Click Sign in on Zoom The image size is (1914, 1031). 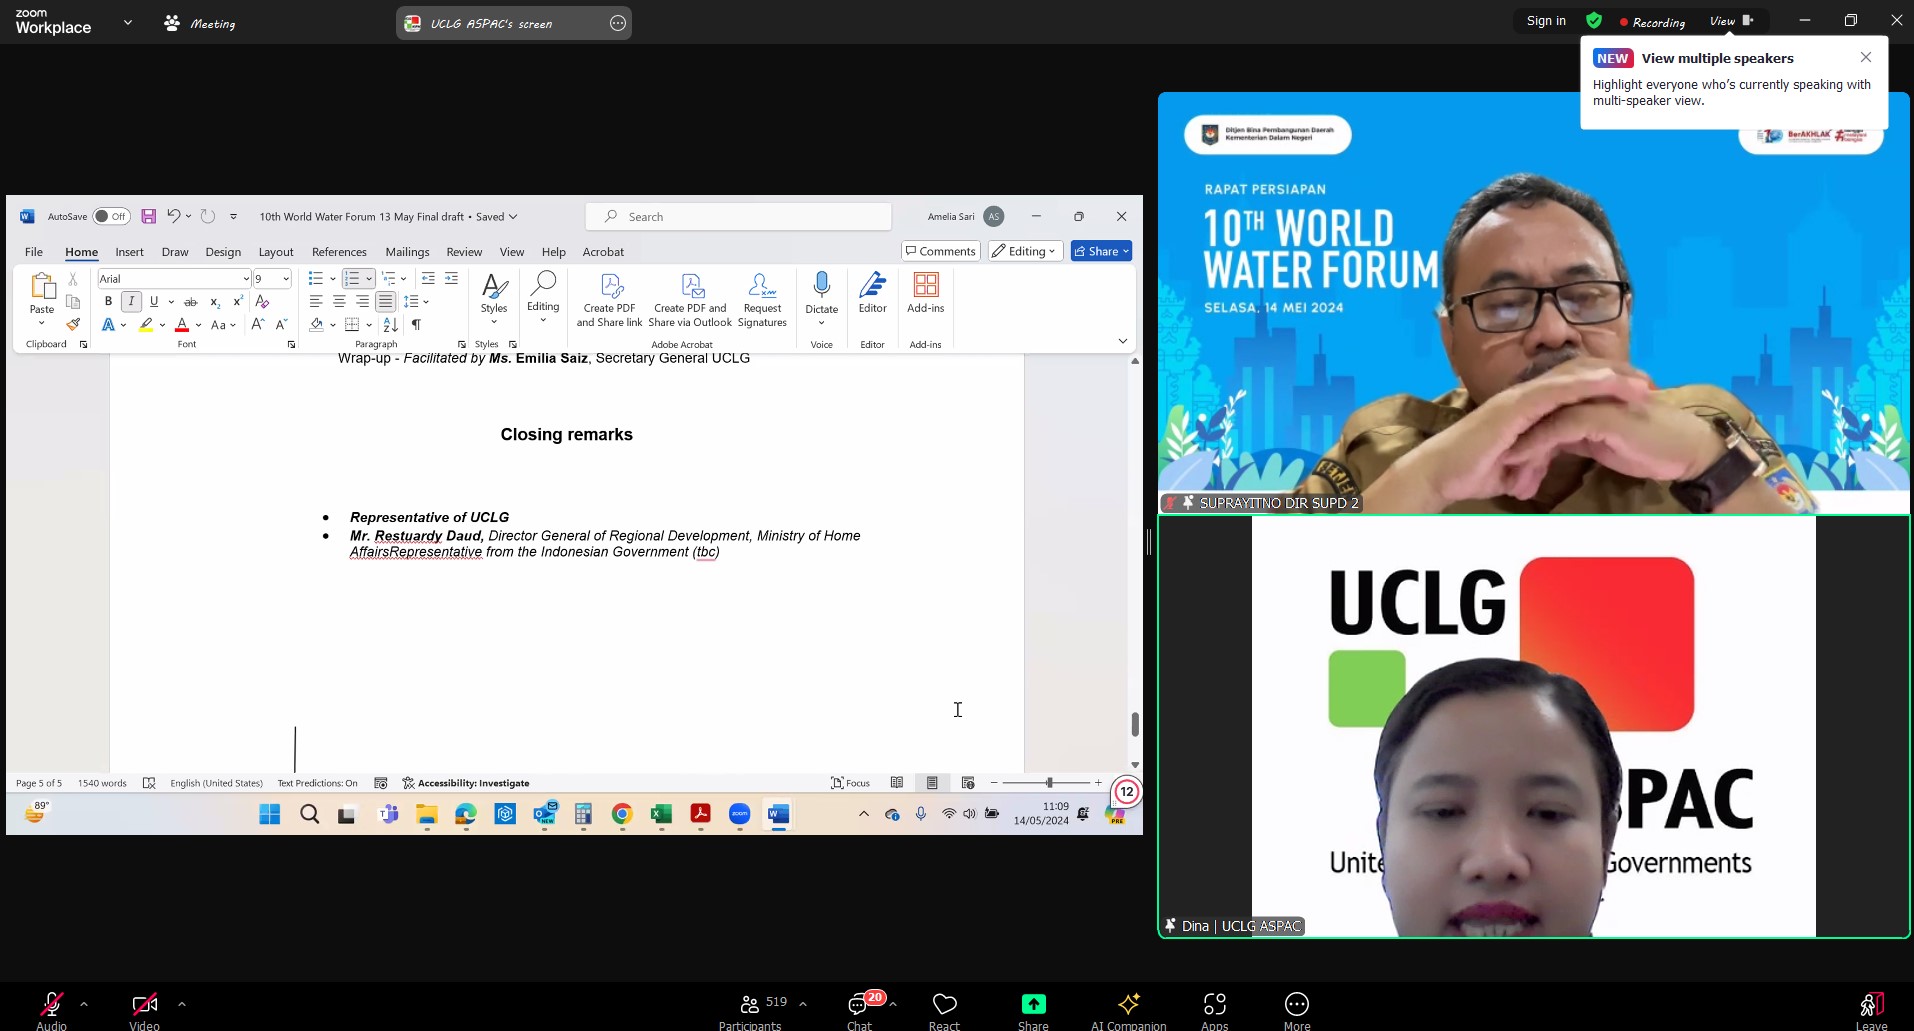(1546, 21)
